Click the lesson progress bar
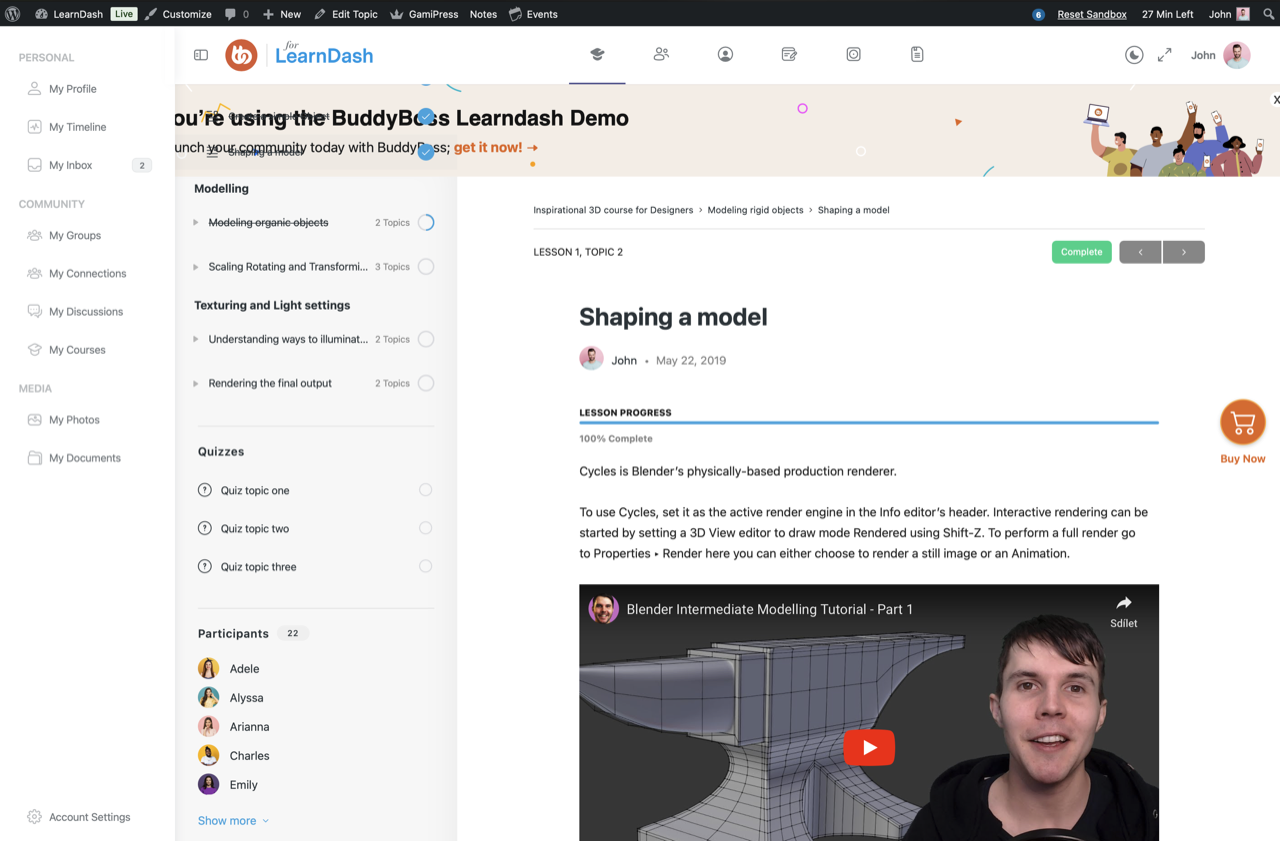 868,423
